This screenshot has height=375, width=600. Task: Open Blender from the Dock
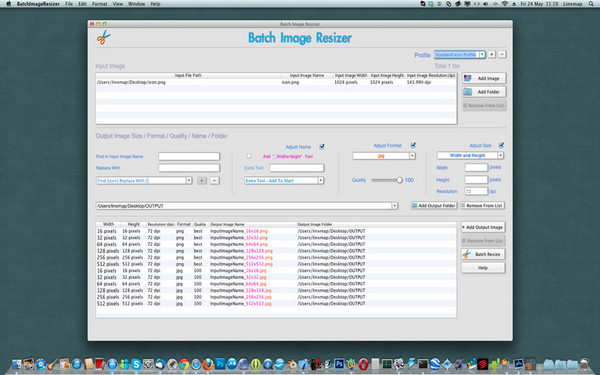point(292,364)
